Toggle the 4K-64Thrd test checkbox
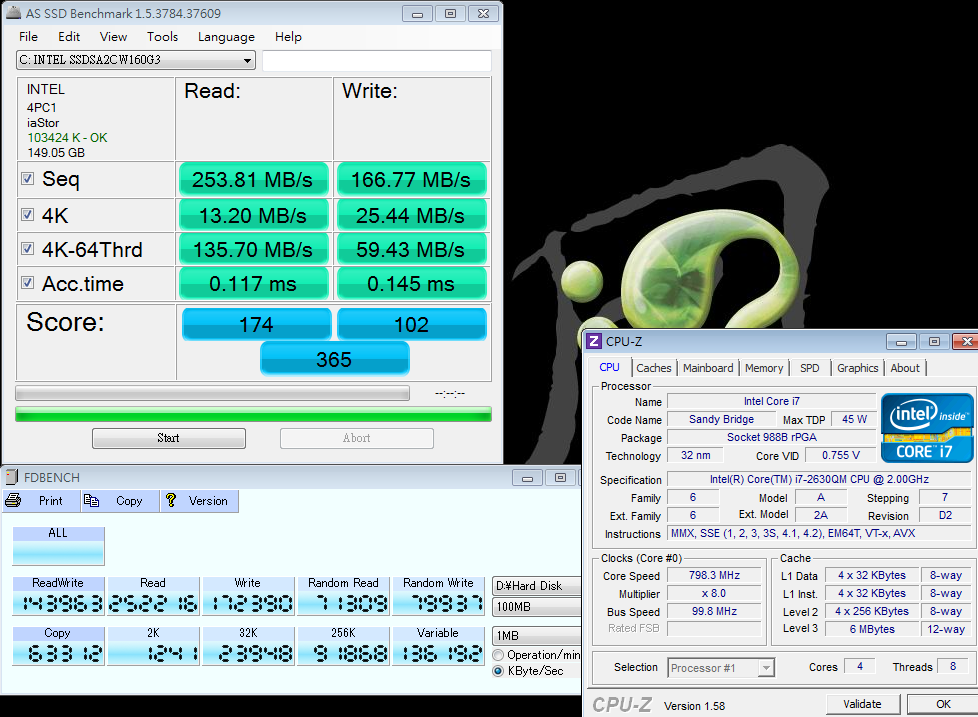 pos(27,249)
